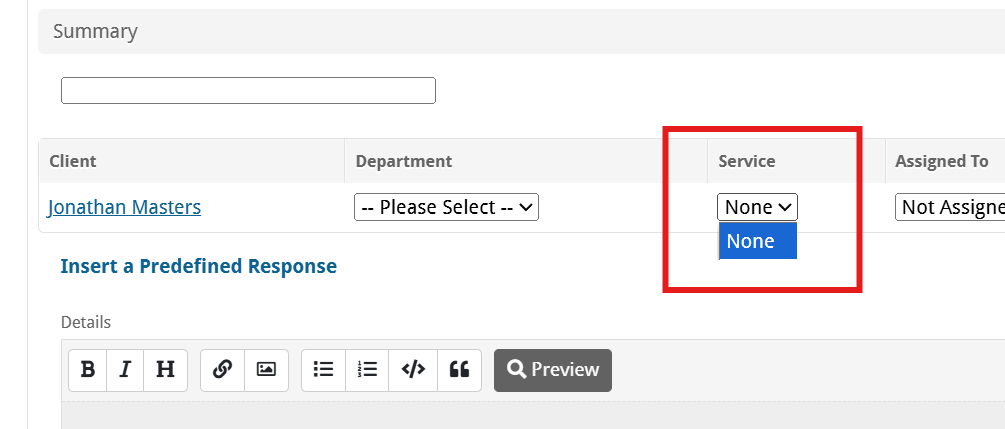Click the Service column header
This screenshot has width=1005, height=429.
click(747, 161)
